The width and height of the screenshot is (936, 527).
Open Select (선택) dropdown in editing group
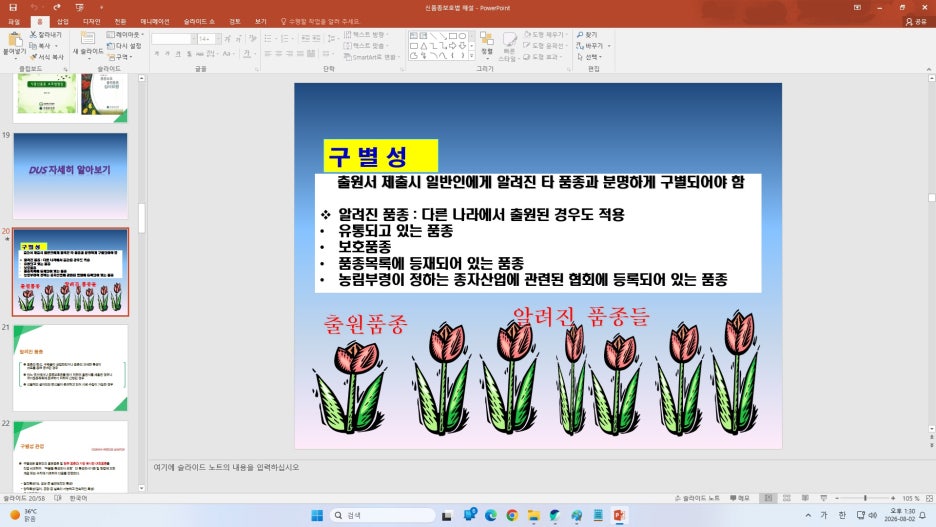coord(589,57)
